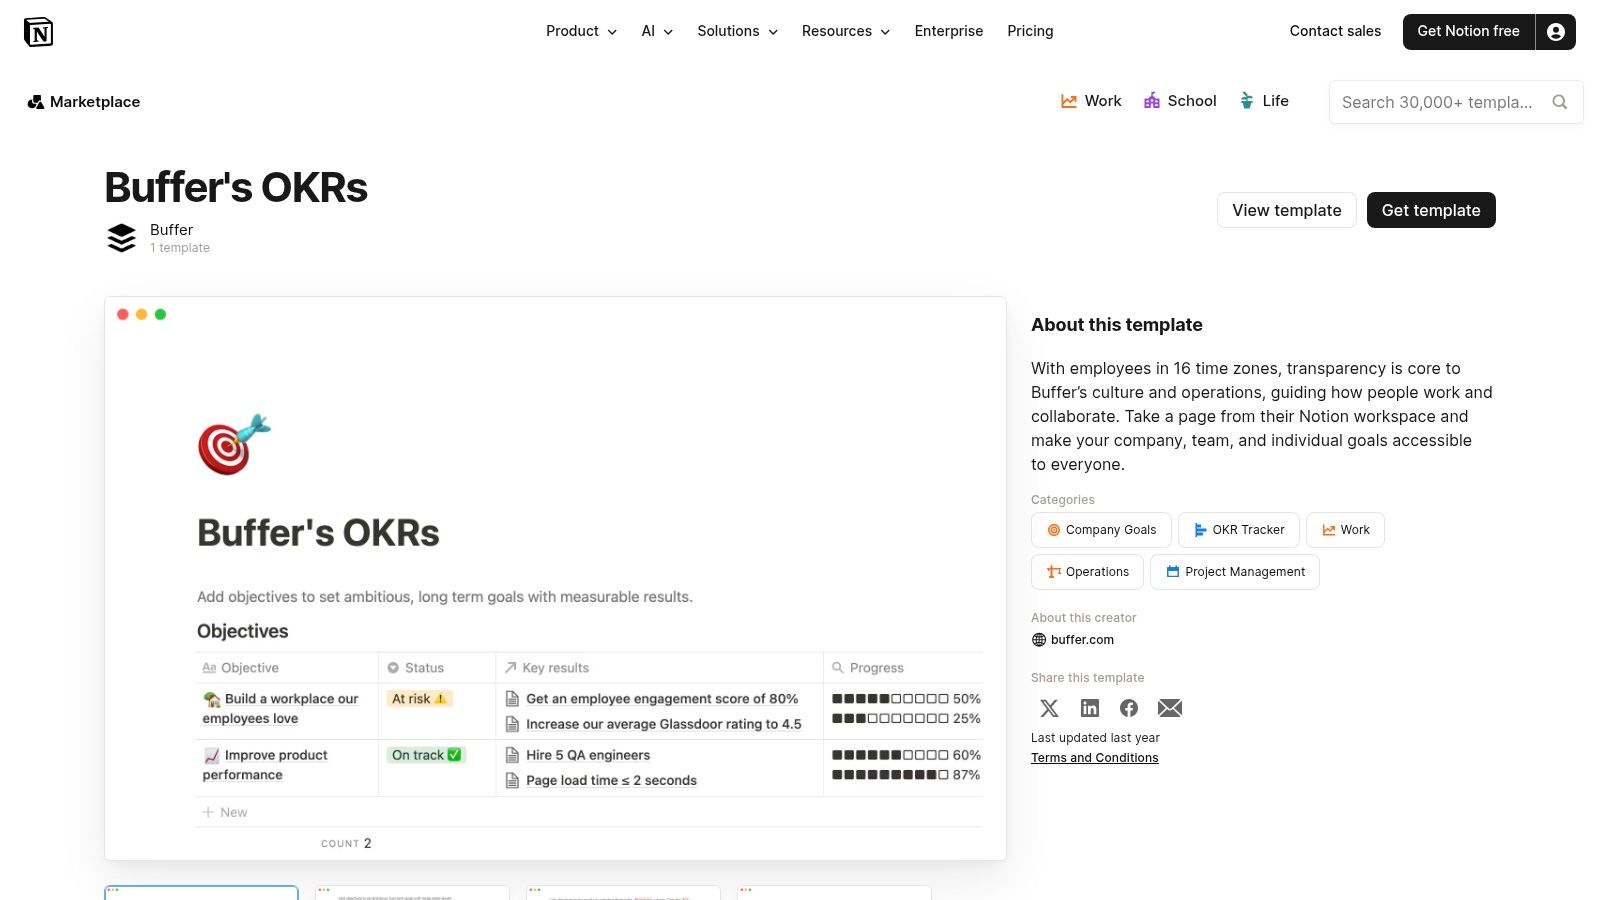
Task: Click the Work chart icon
Action: coord(1069,101)
